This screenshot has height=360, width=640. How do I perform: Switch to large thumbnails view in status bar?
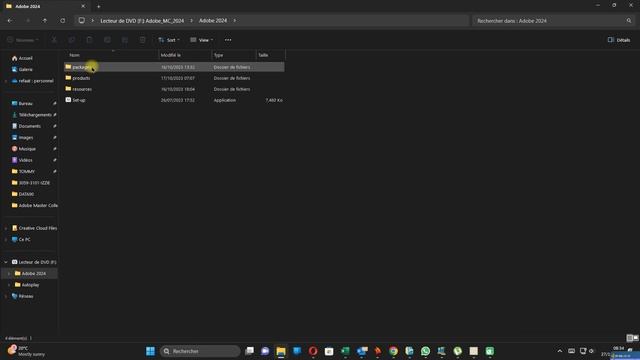[x=636, y=338]
